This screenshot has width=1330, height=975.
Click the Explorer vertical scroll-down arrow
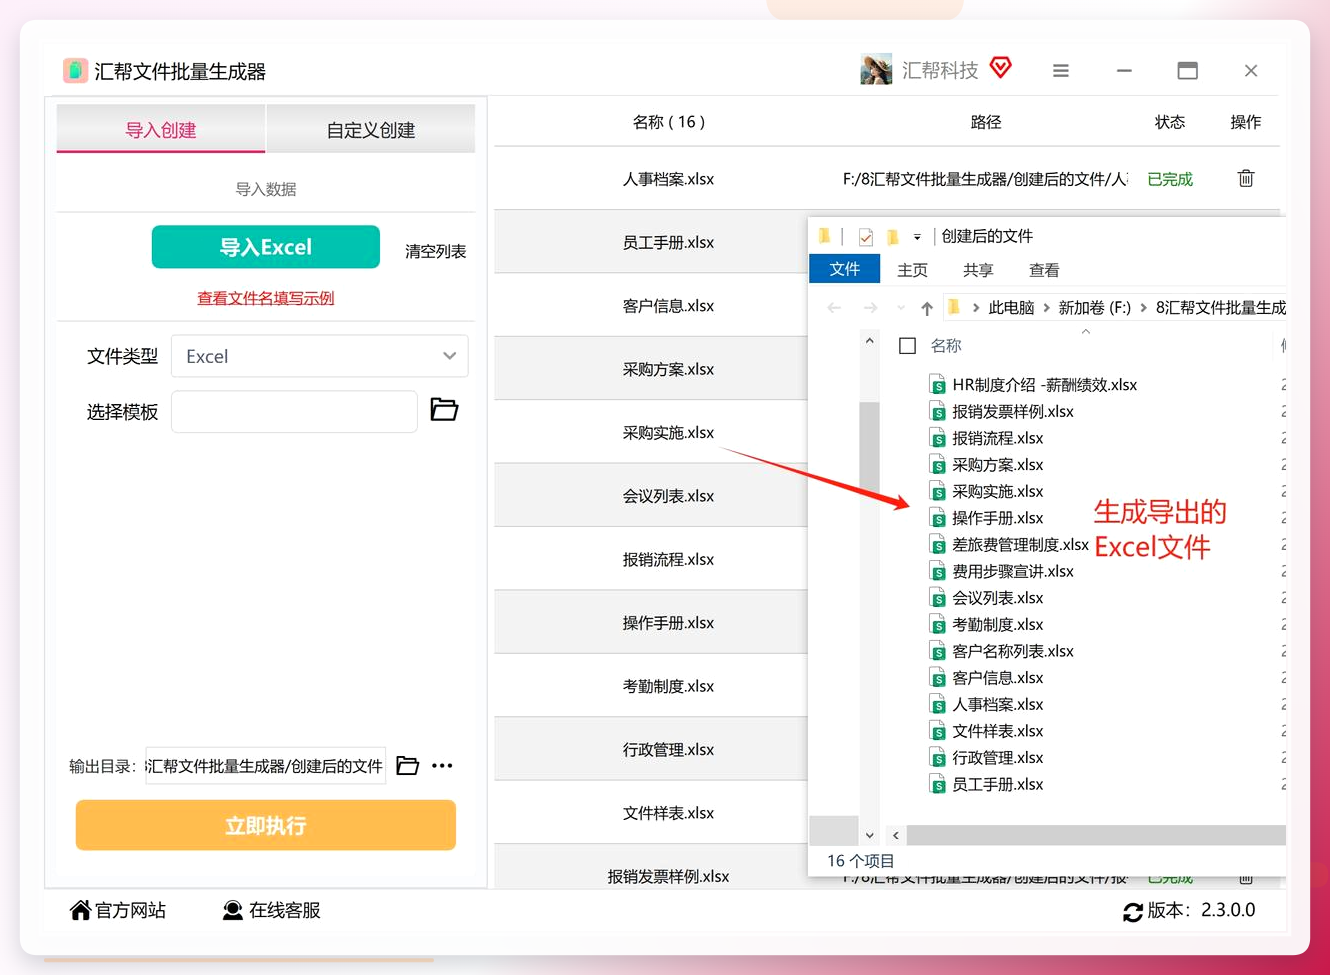(869, 835)
